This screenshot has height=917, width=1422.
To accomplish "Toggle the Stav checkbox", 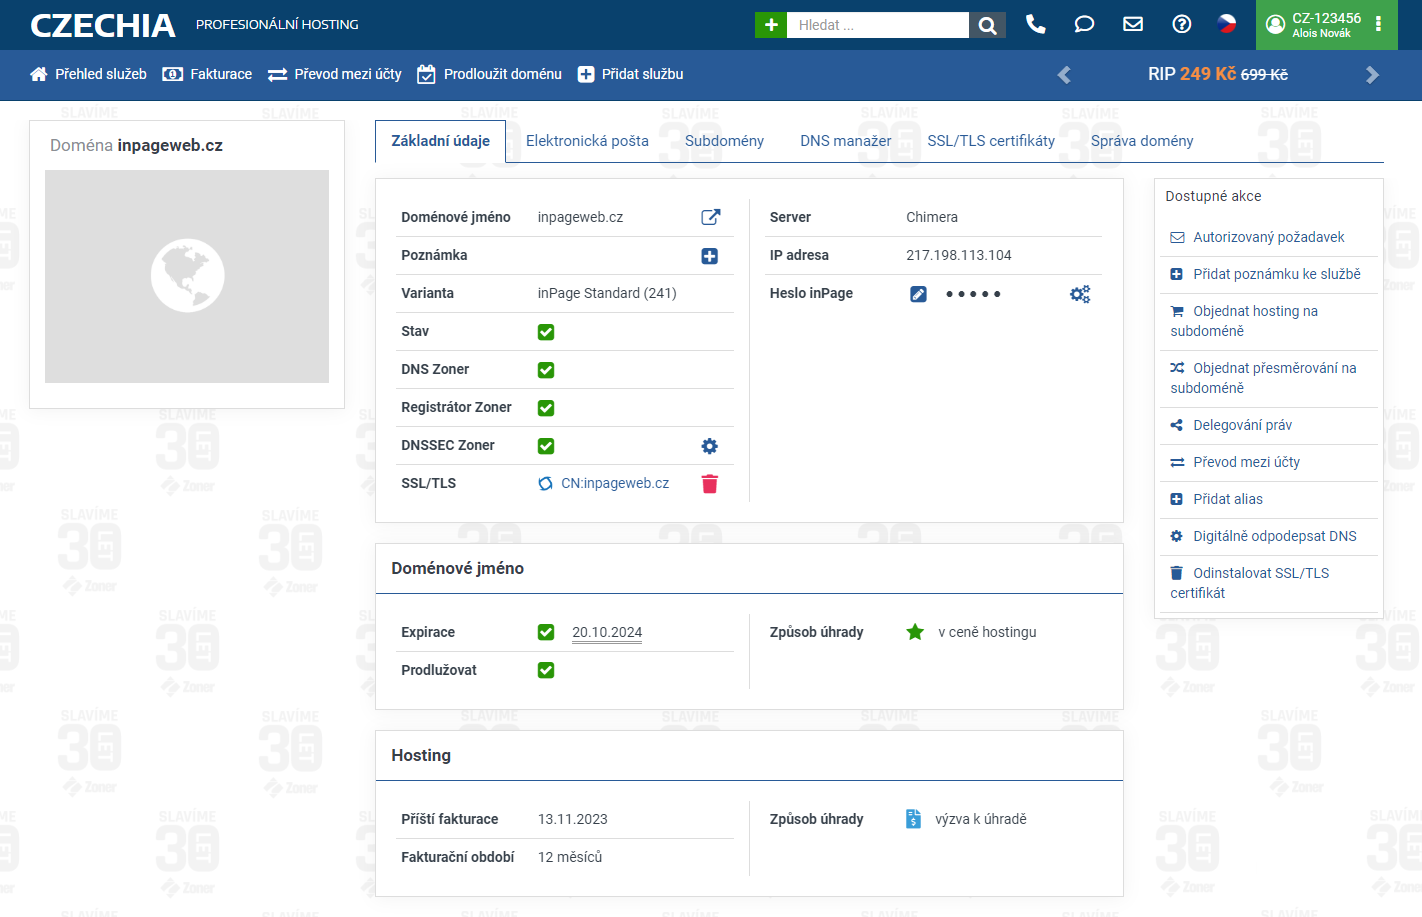I will pos(546,332).
